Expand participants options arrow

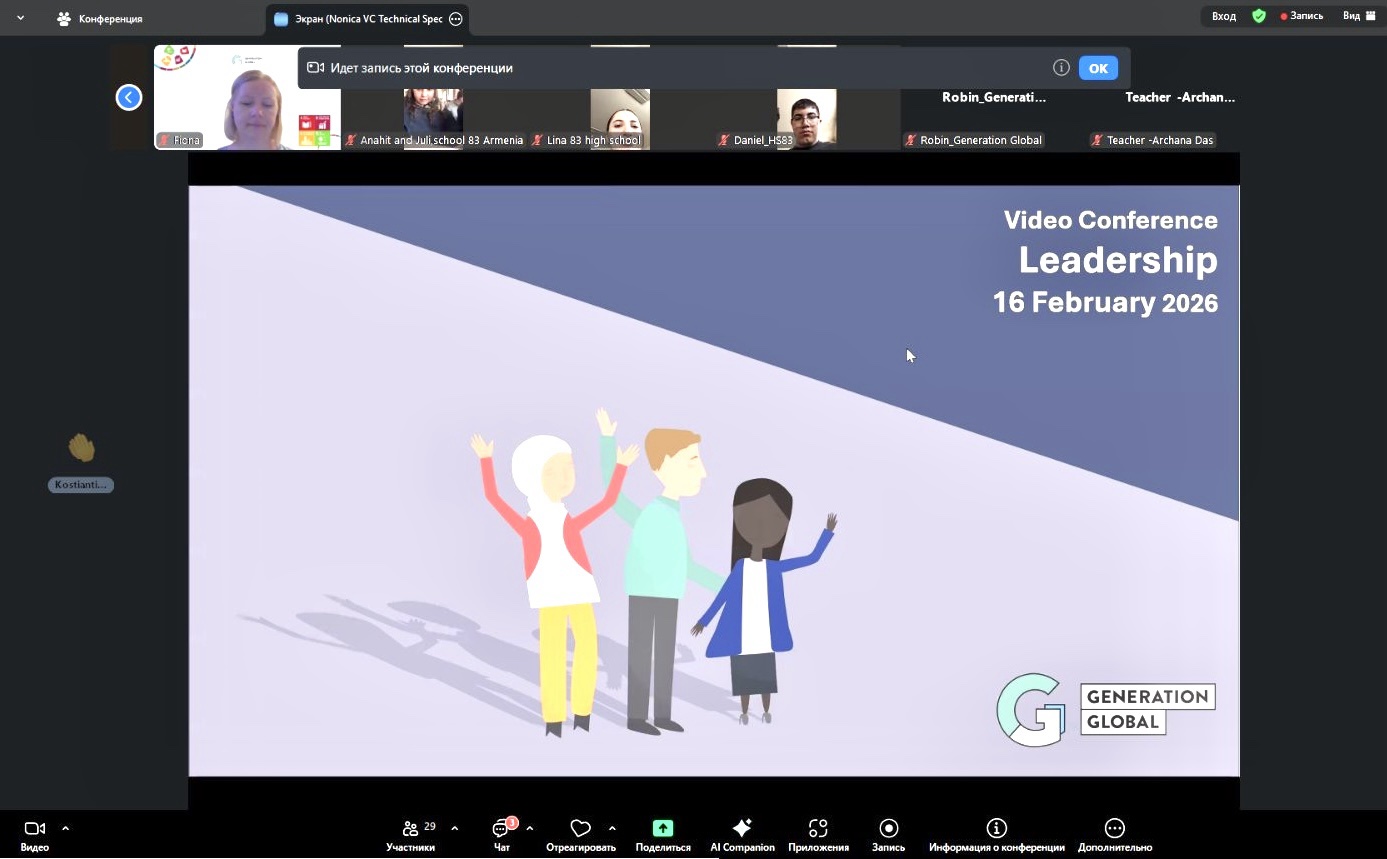point(455,828)
